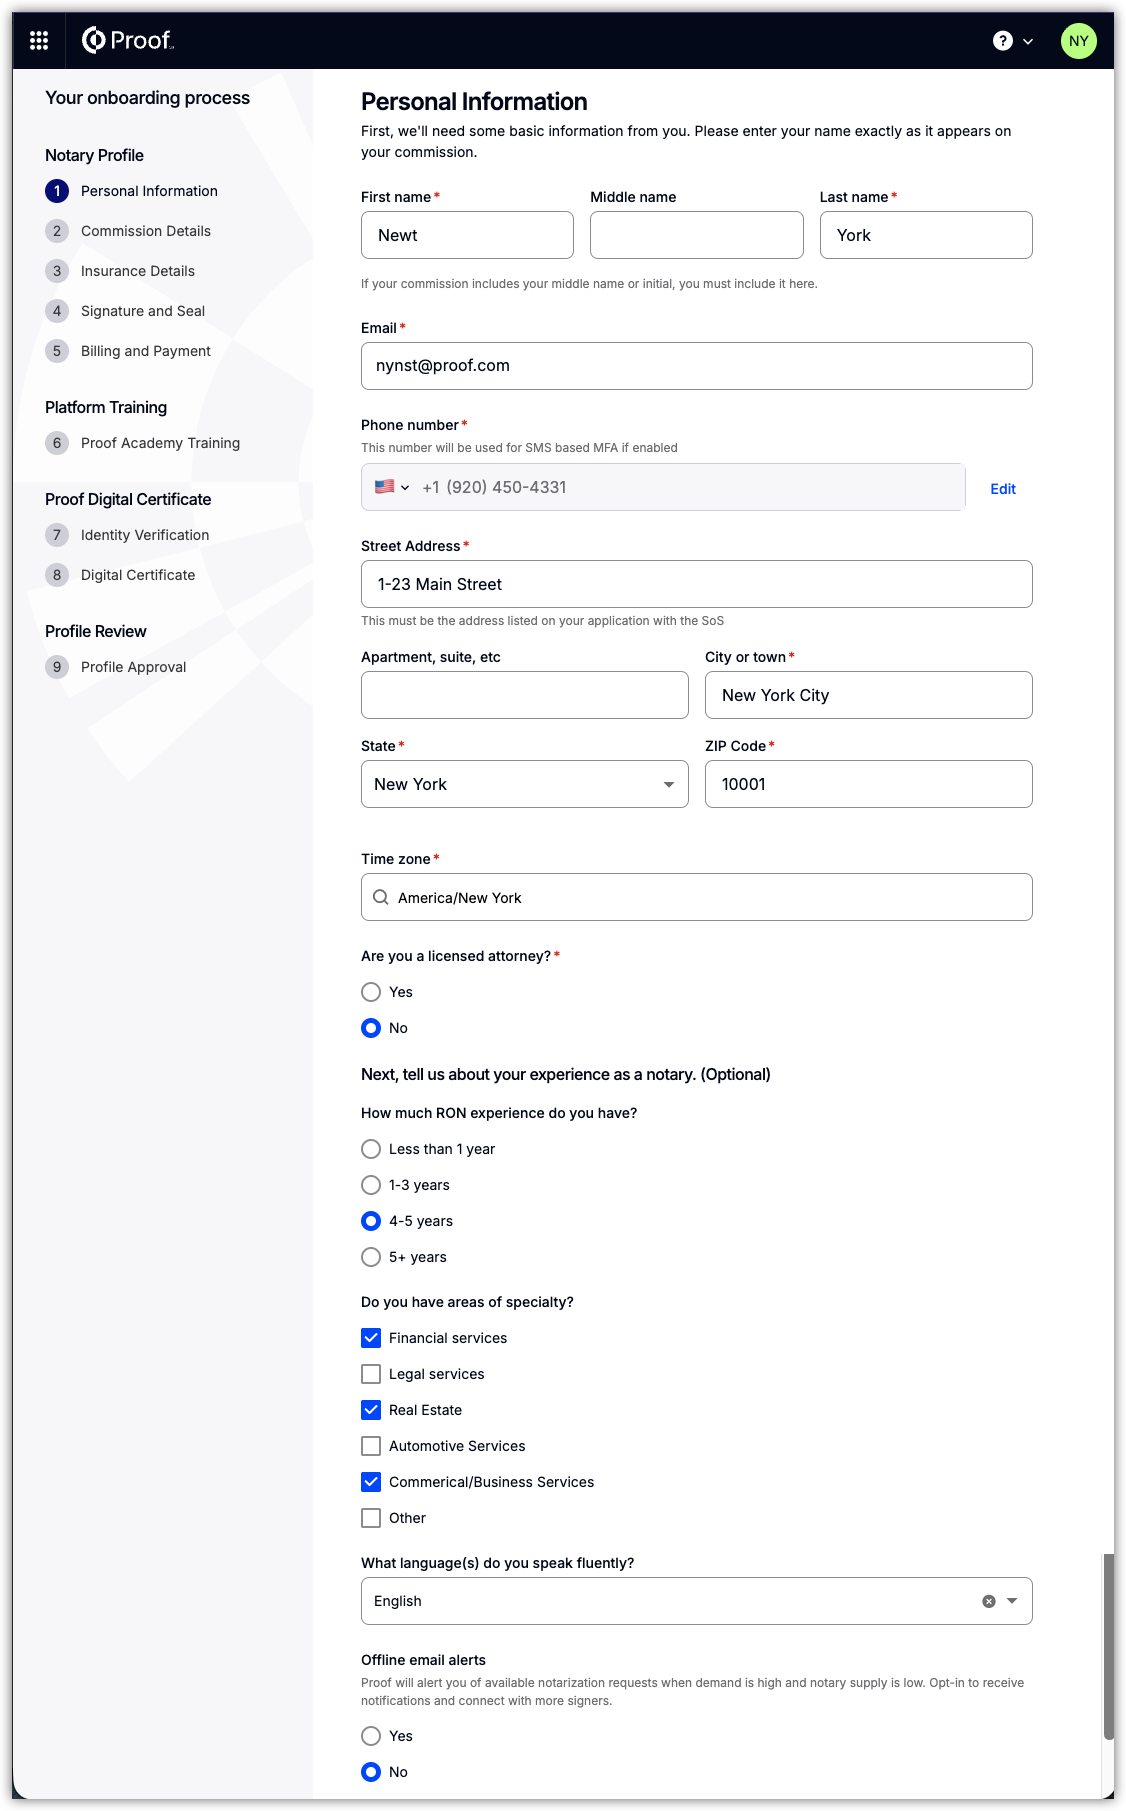Check Automotive Services specialty
The image size is (1126, 1811).
371,1446
